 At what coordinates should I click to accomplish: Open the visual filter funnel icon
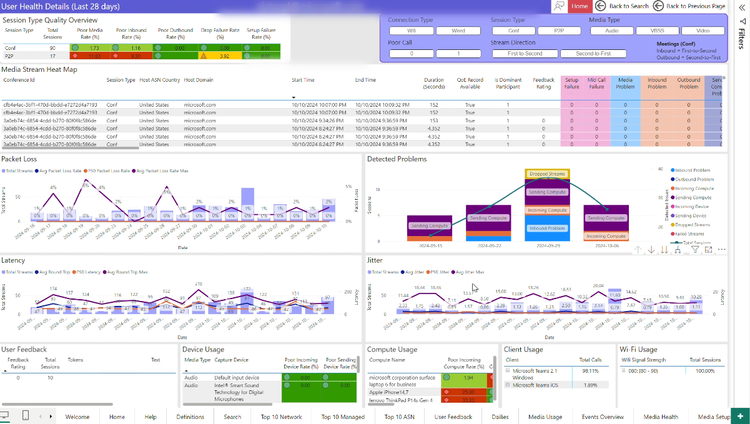tap(694, 250)
